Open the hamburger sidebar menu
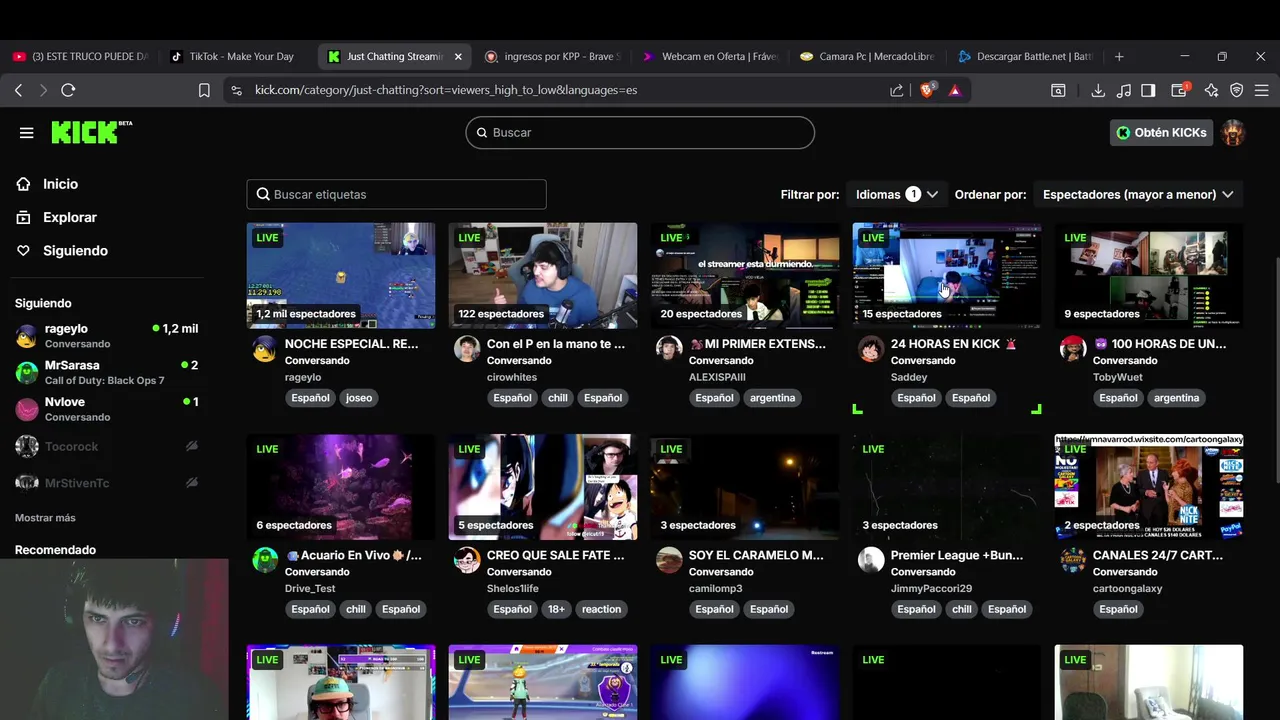Image resolution: width=1280 pixels, height=720 pixels. point(27,132)
